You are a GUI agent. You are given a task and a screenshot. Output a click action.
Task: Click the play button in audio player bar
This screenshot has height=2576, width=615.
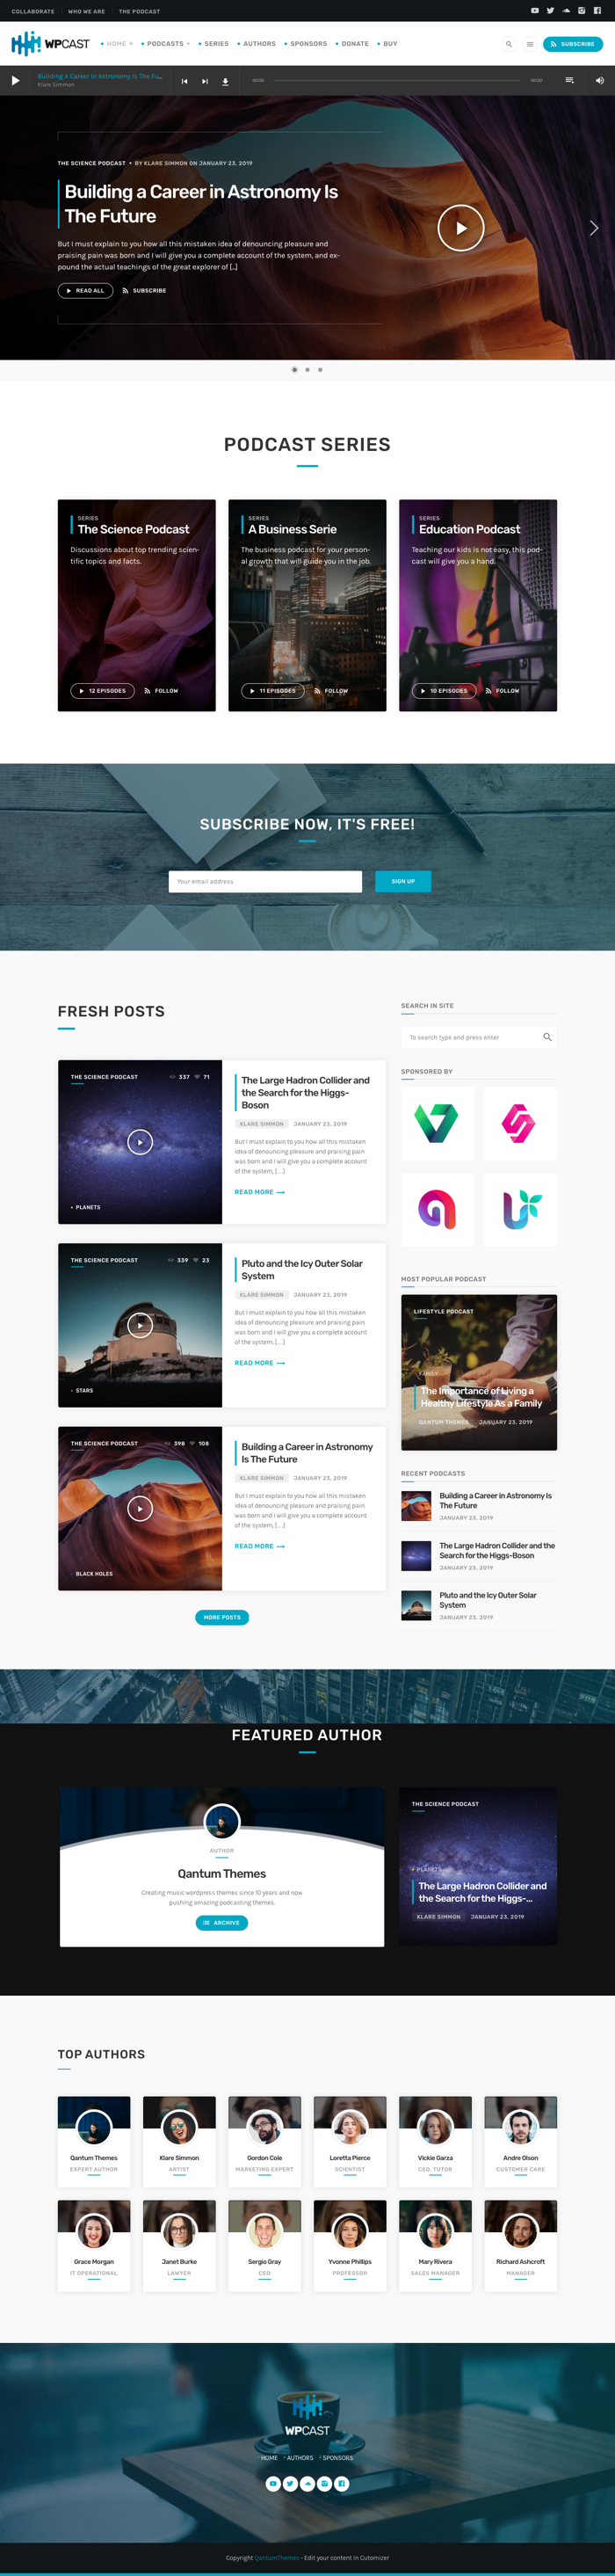pyautogui.click(x=15, y=81)
